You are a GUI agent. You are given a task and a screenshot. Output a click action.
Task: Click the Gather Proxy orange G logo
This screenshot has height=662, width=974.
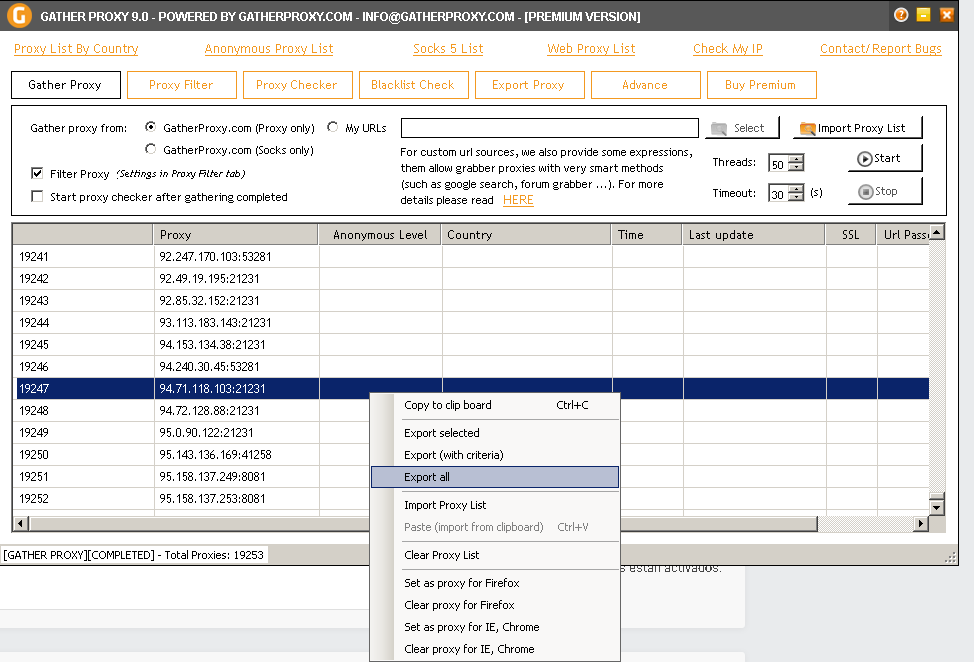[x=19, y=16]
